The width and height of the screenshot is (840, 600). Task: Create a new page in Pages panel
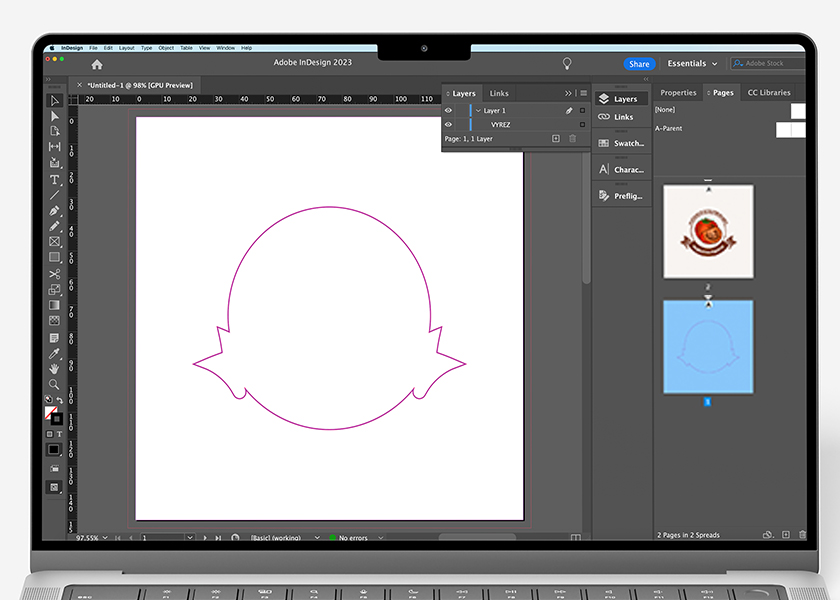(x=786, y=535)
